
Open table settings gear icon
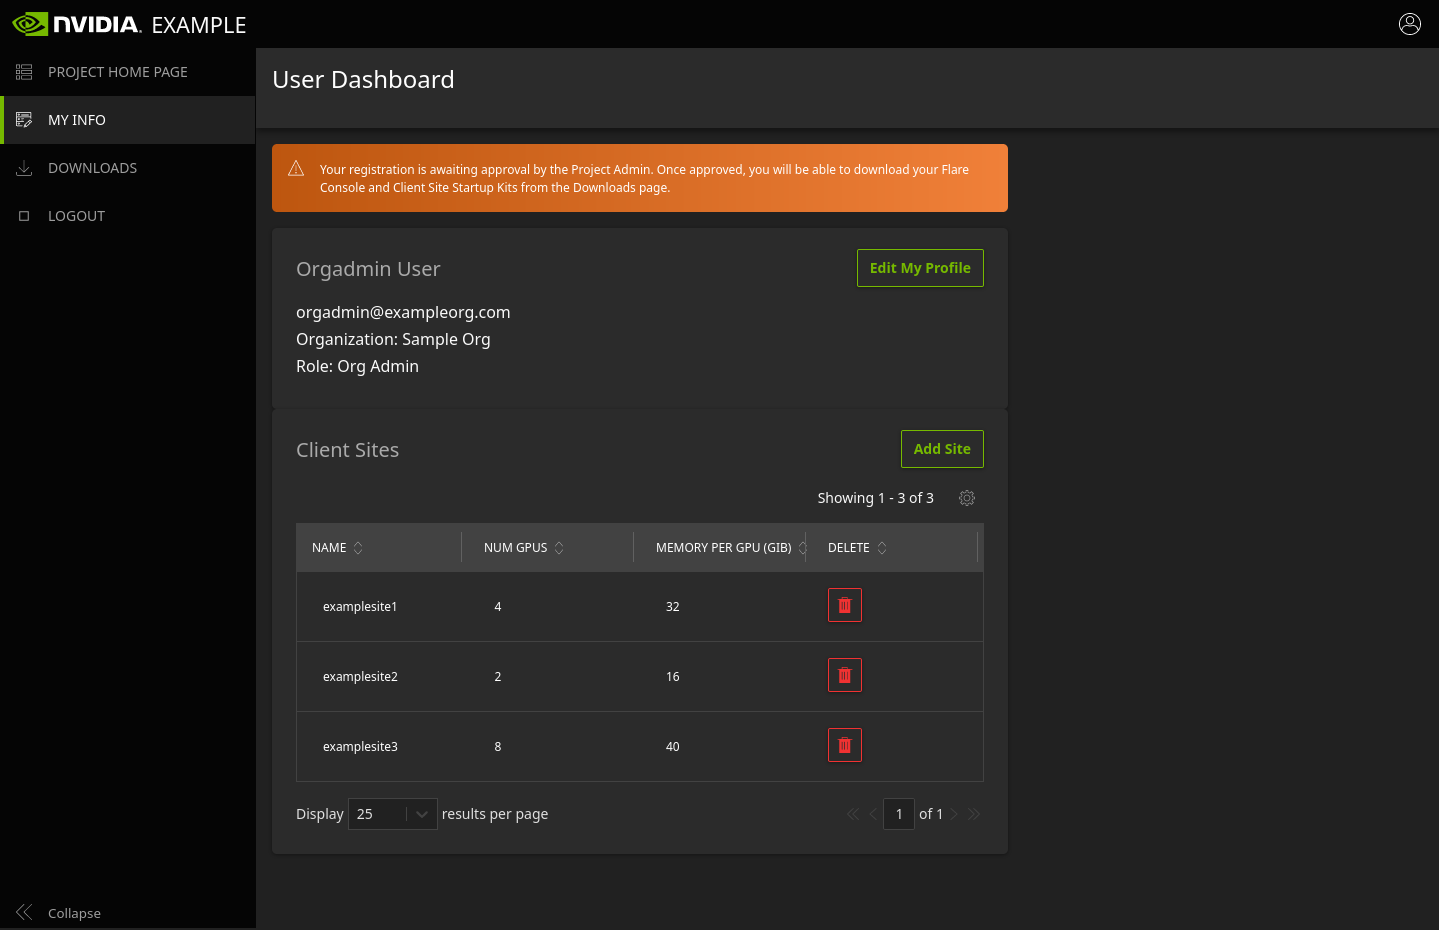967,498
